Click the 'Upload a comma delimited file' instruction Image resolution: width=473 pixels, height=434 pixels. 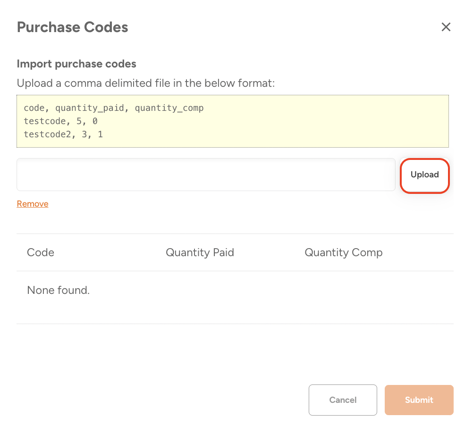click(146, 83)
